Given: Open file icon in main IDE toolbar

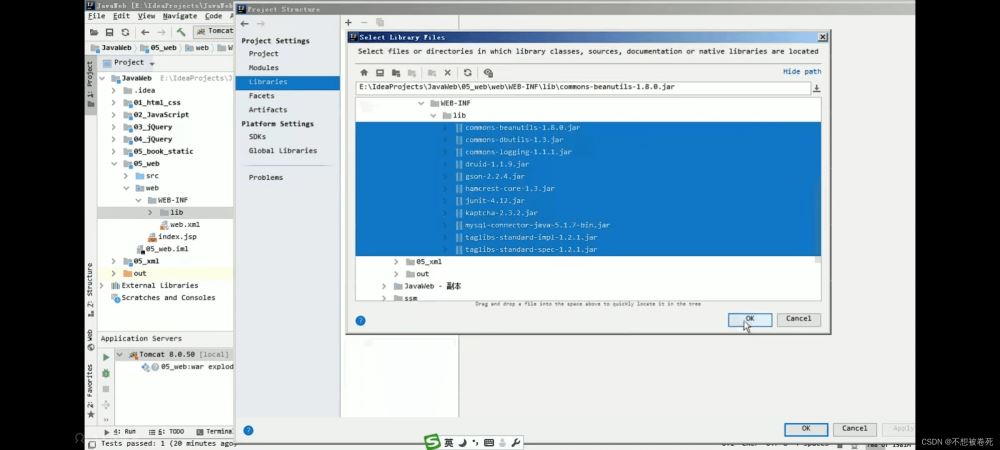Looking at the screenshot, I should click(x=94, y=32).
